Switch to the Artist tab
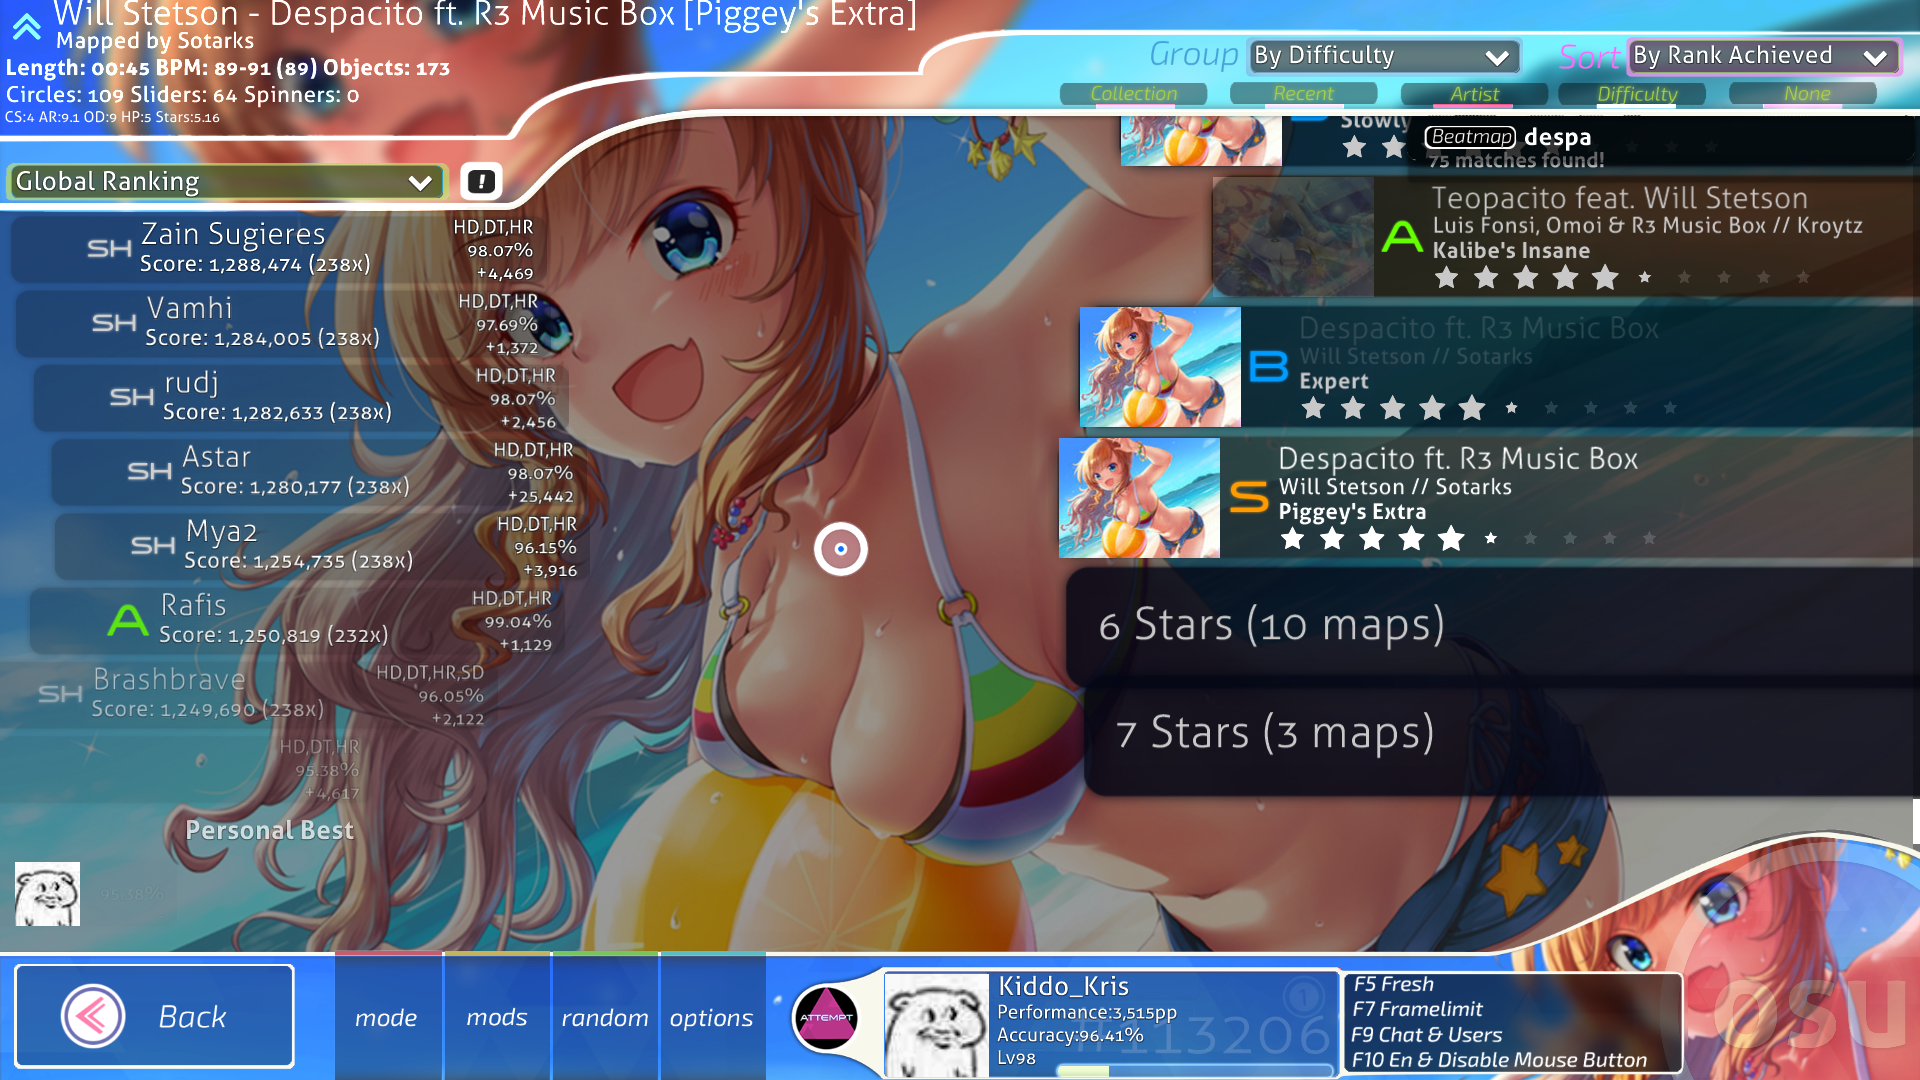The height and width of the screenshot is (1080, 1920). [x=1475, y=93]
